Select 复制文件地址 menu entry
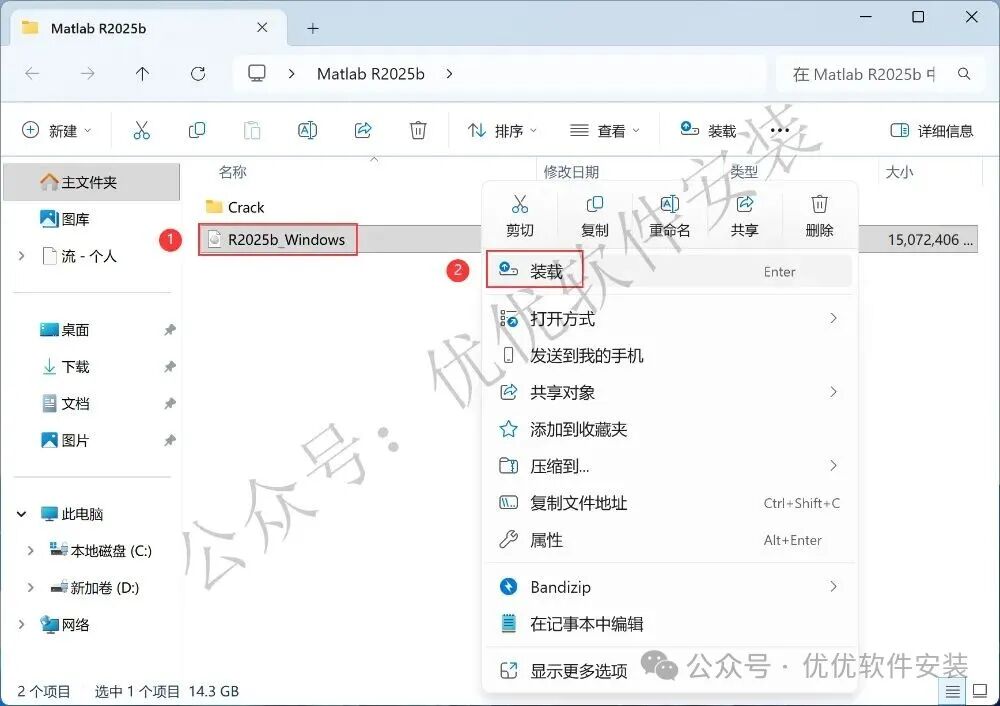Viewport: 1000px width, 706px height. (669, 503)
